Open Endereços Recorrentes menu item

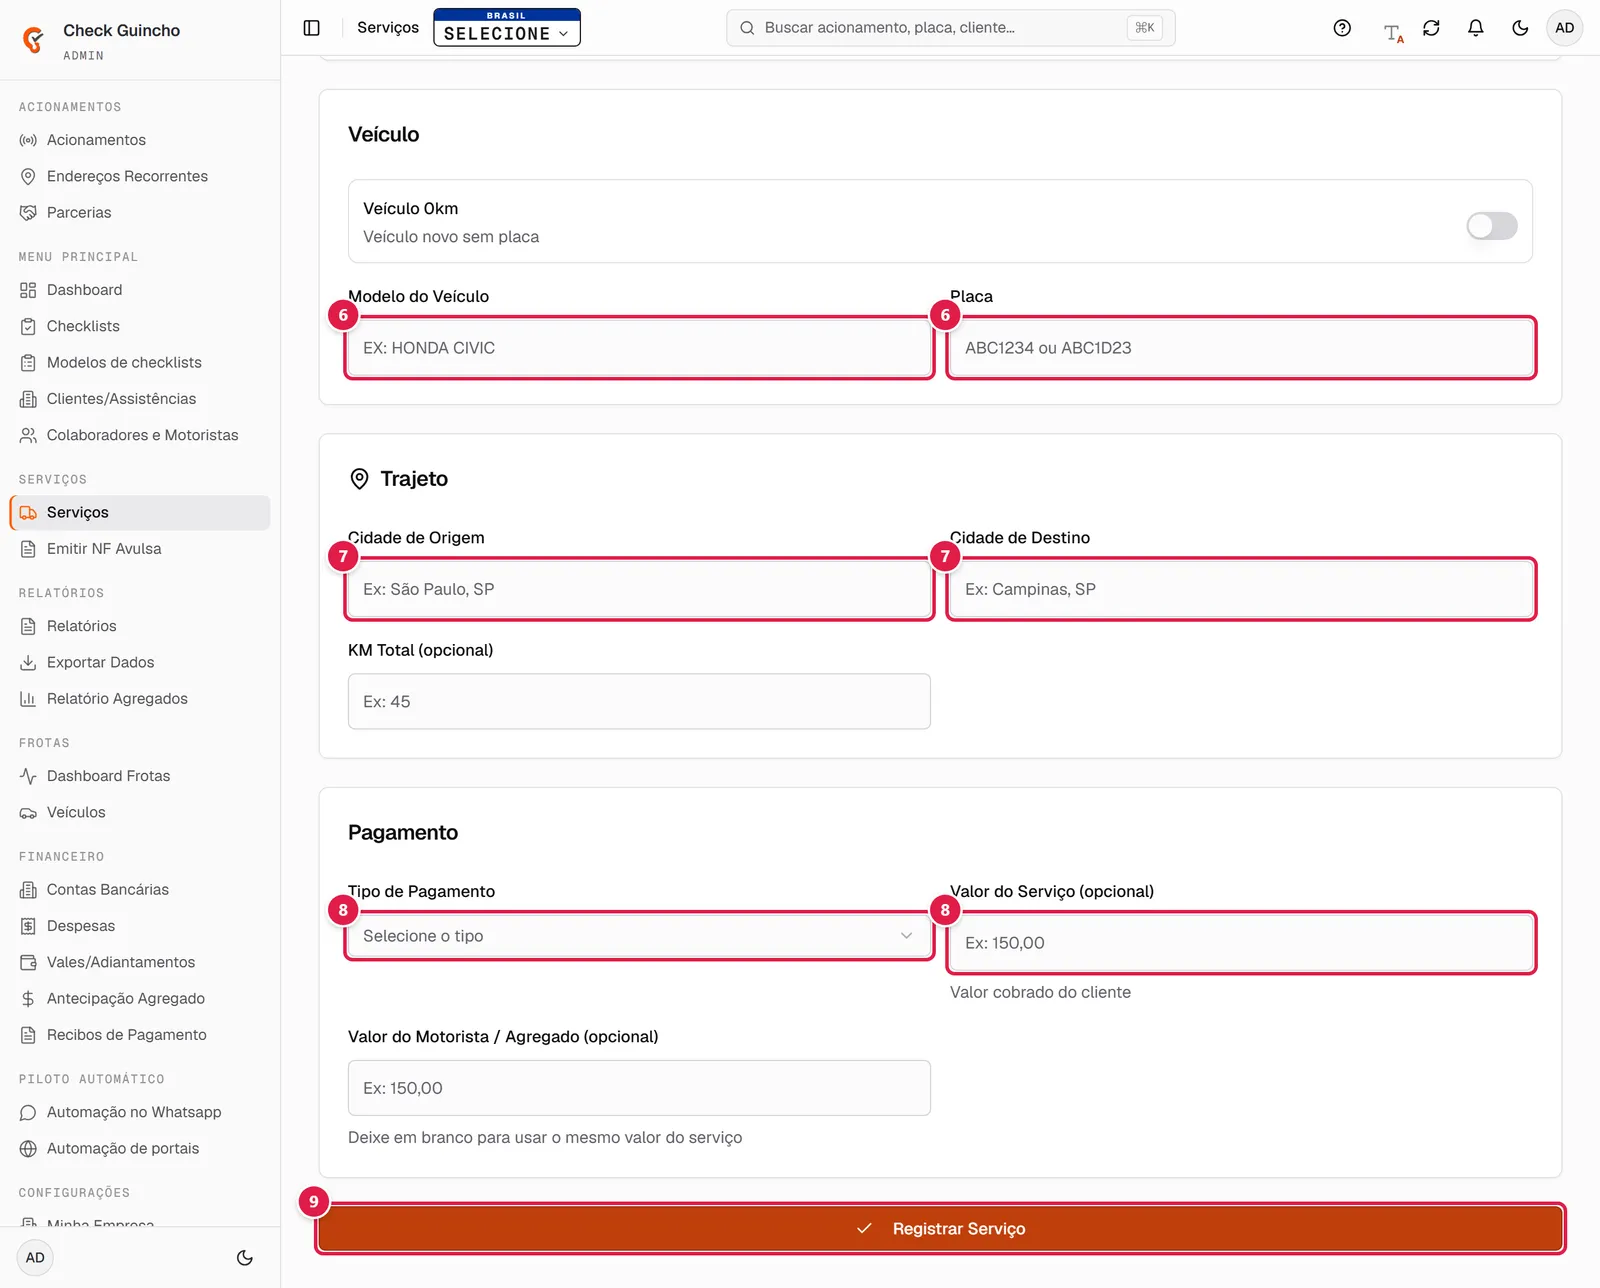click(140, 176)
